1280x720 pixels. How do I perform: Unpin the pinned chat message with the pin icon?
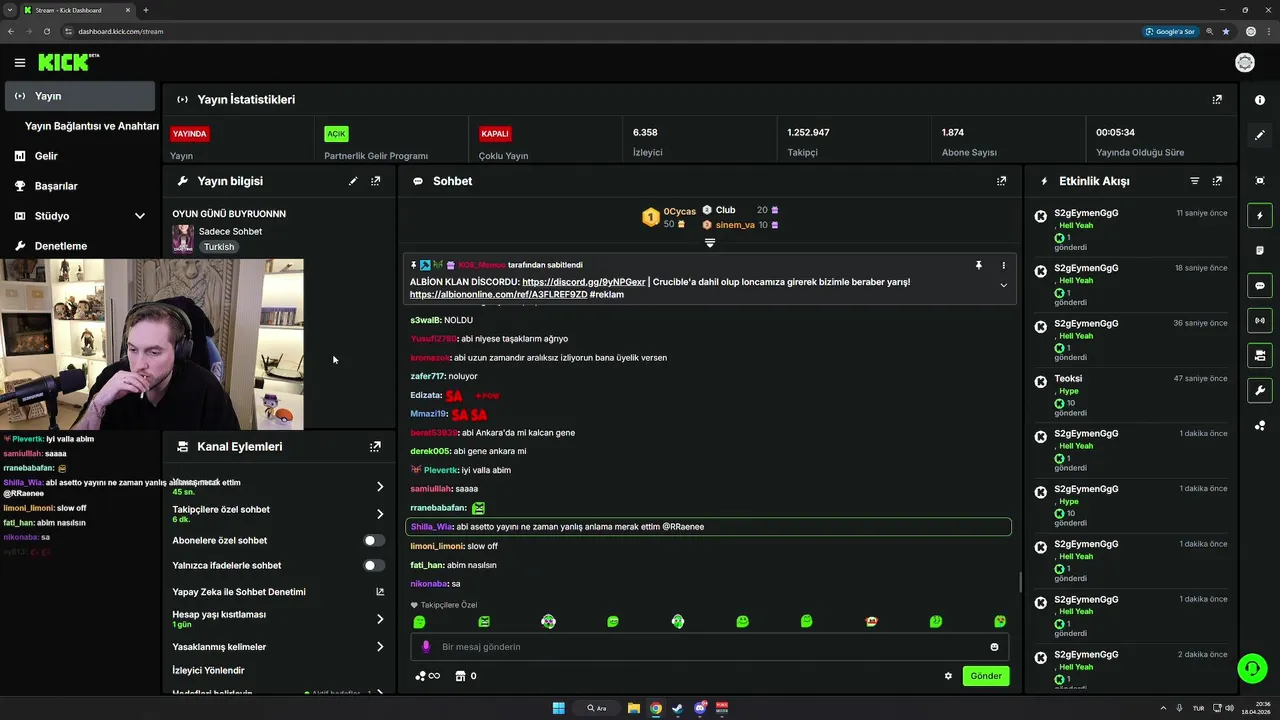979,265
